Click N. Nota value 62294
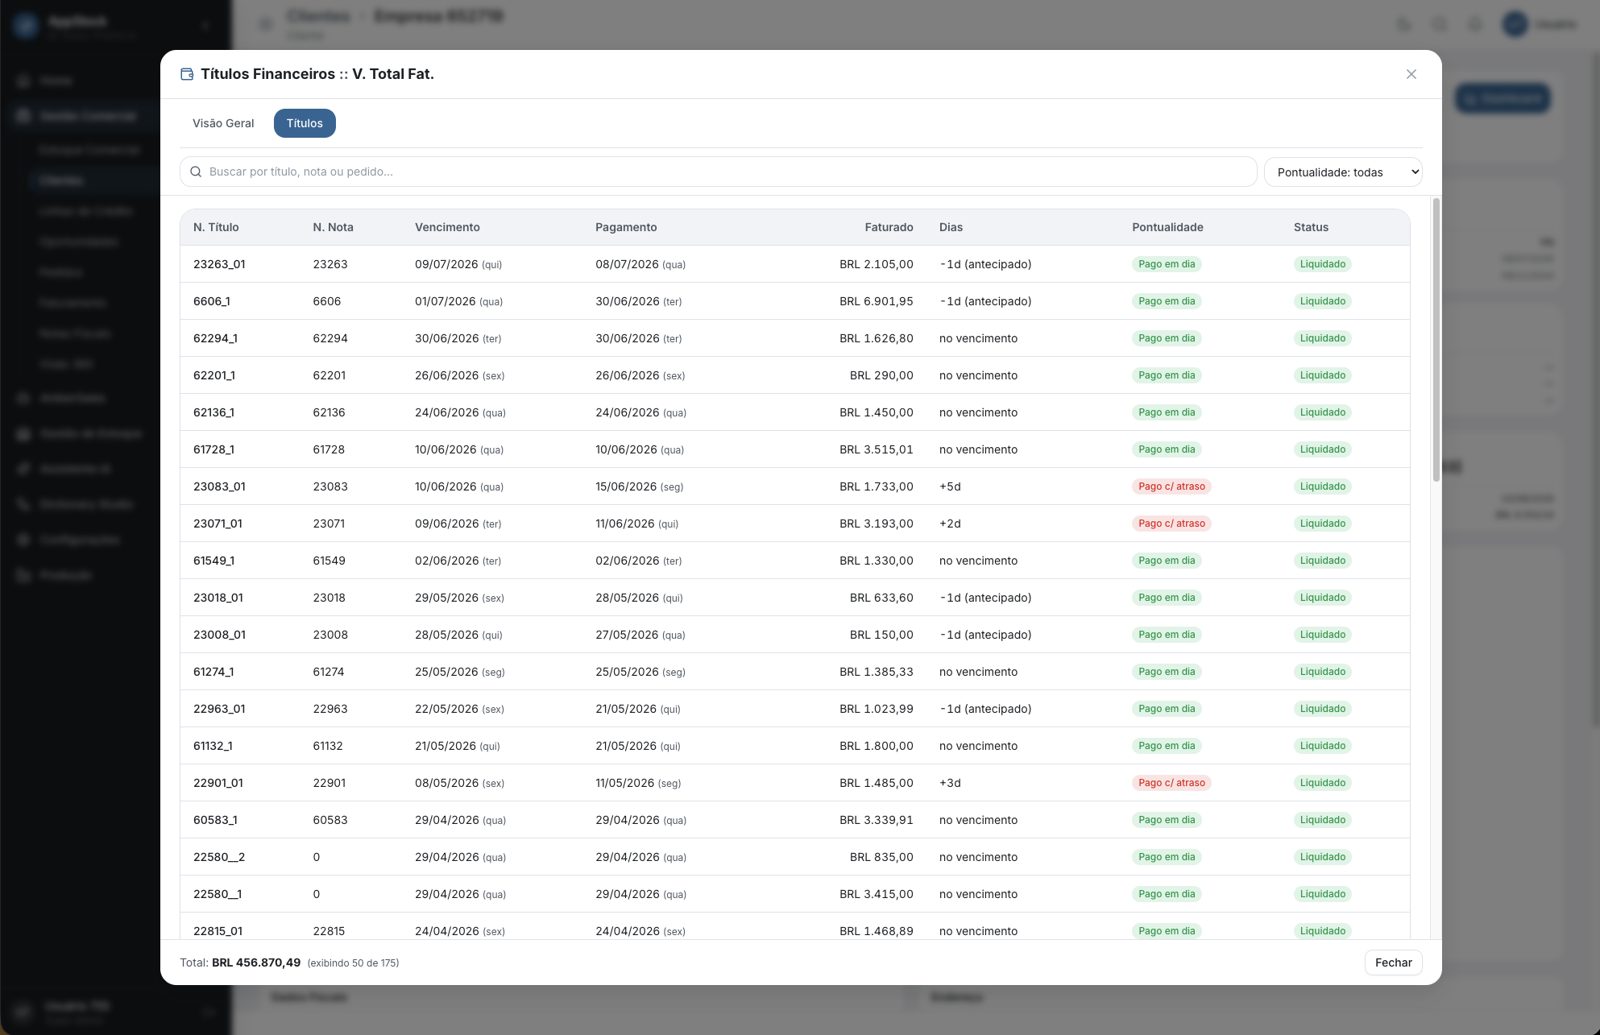This screenshot has width=1600, height=1035. [330, 338]
